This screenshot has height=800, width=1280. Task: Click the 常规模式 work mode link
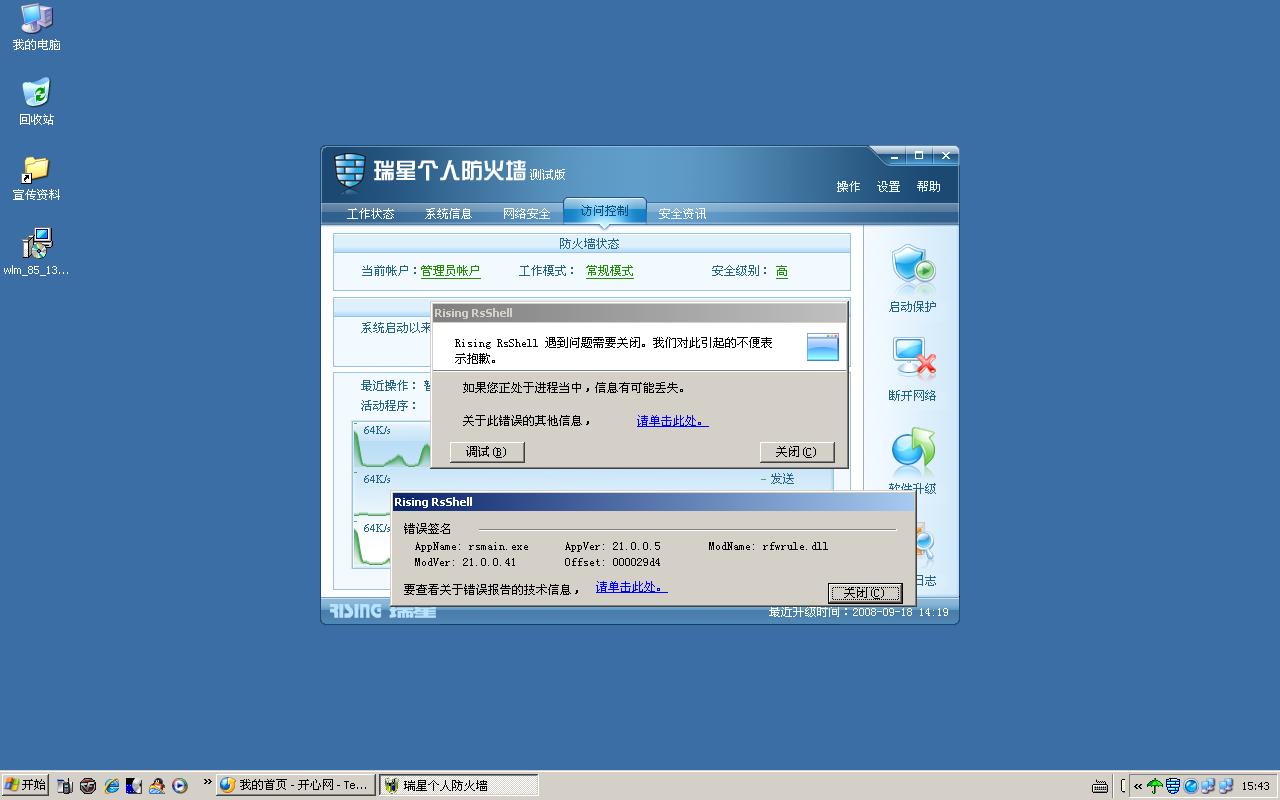point(609,271)
